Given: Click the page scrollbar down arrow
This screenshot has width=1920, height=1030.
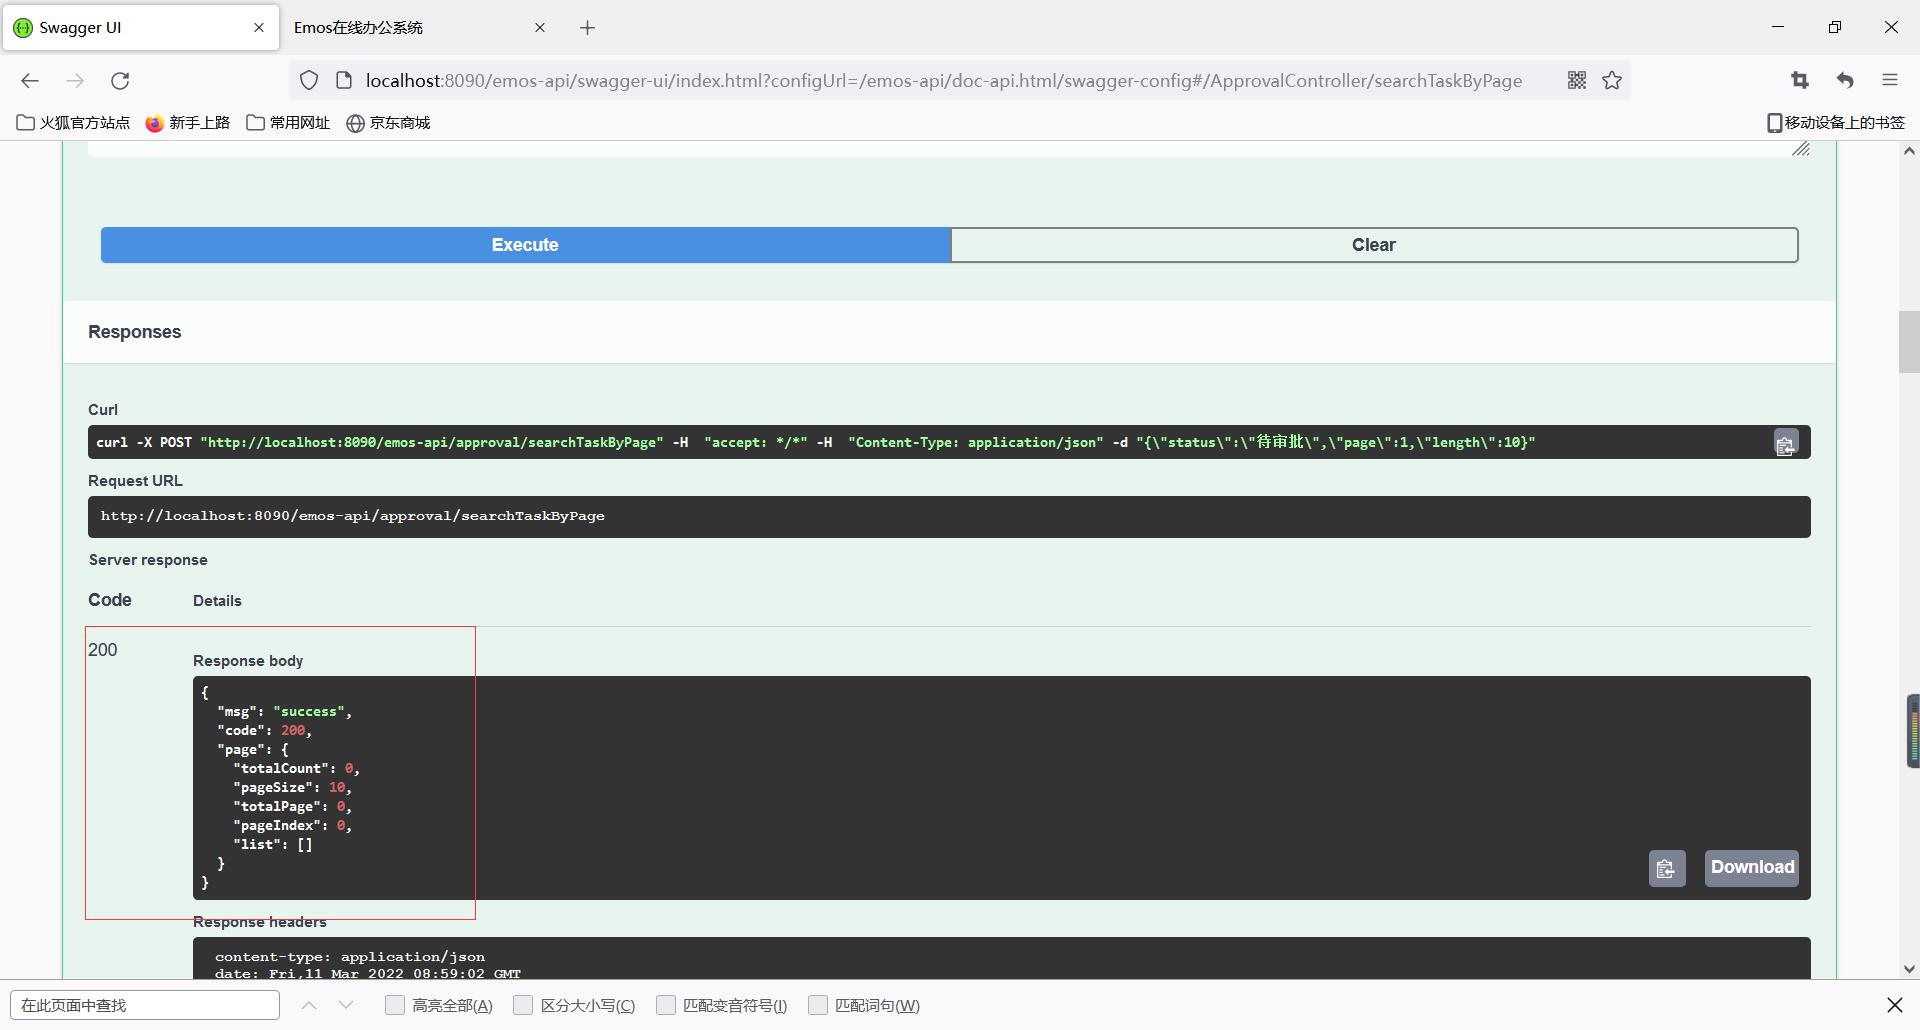Looking at the screenshot, I should (x=1909, y=969).
